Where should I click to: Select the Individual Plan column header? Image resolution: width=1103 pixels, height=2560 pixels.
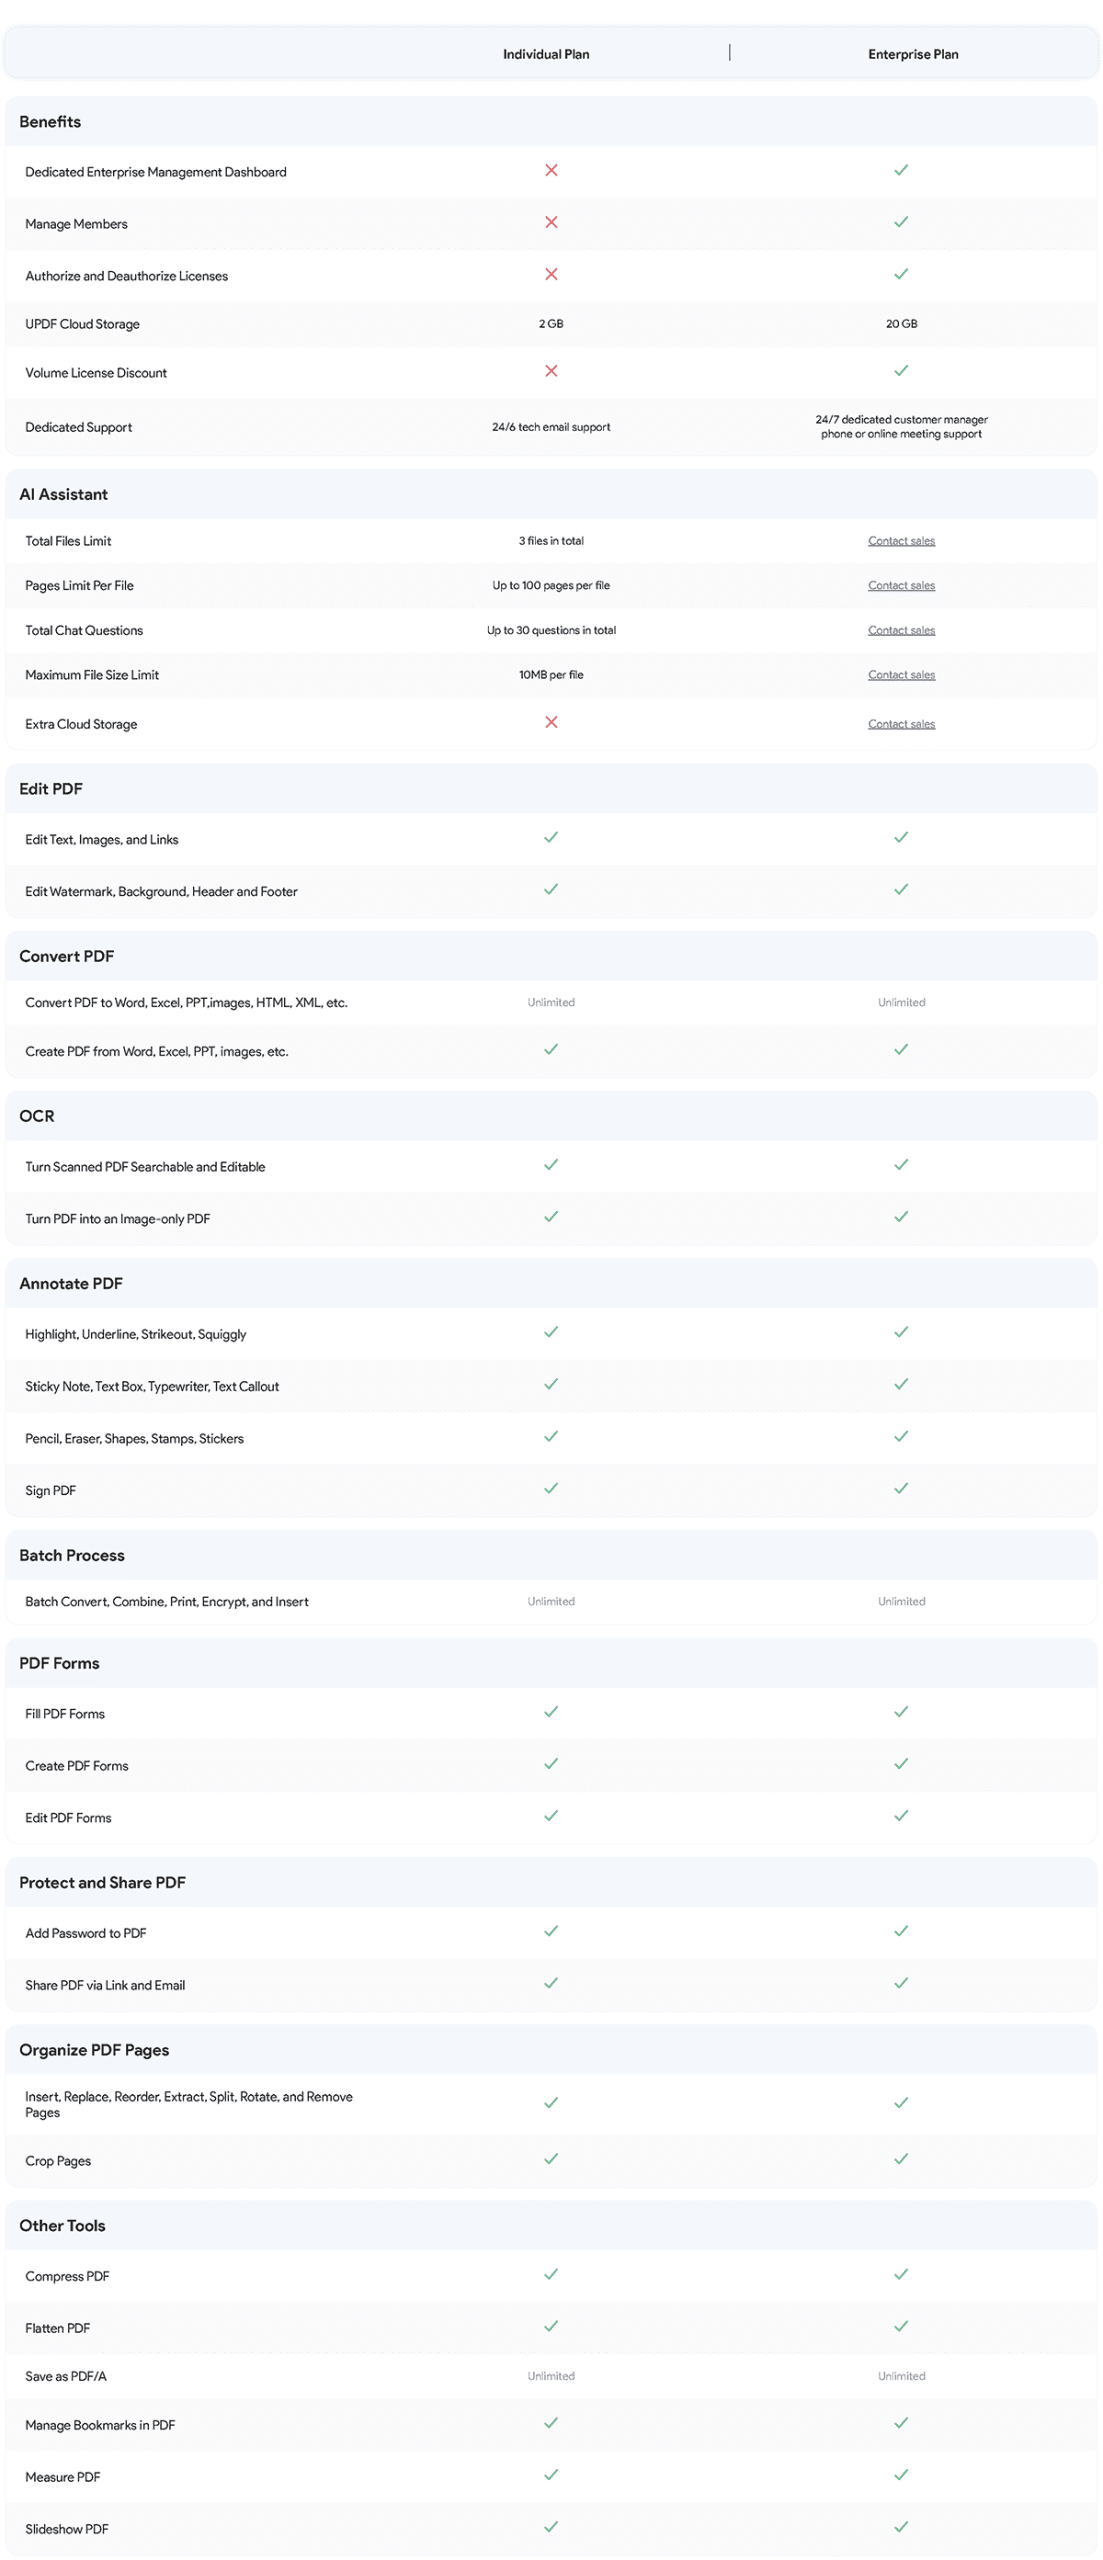coord(546,54)
